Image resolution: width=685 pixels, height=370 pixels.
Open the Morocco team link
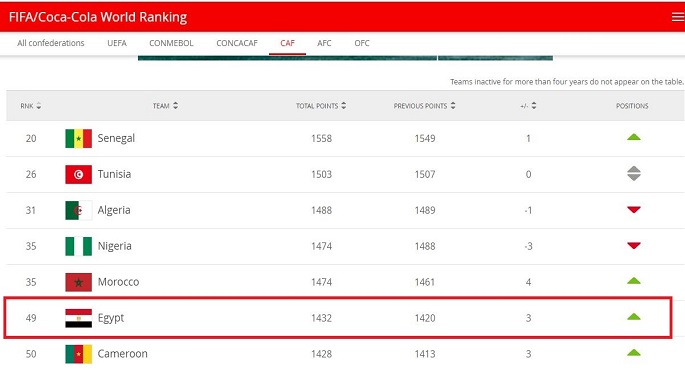(x=118, y=282)
